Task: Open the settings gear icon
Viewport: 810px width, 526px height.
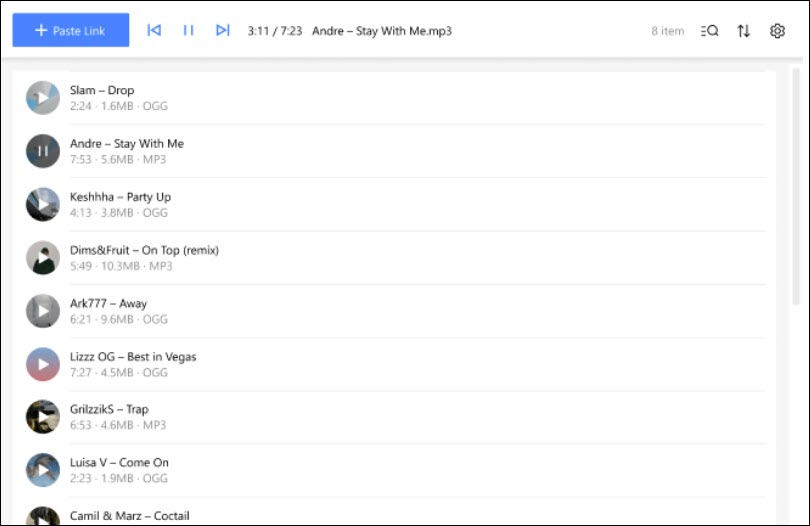Action: pyautogui.click(x=777, y=31)
